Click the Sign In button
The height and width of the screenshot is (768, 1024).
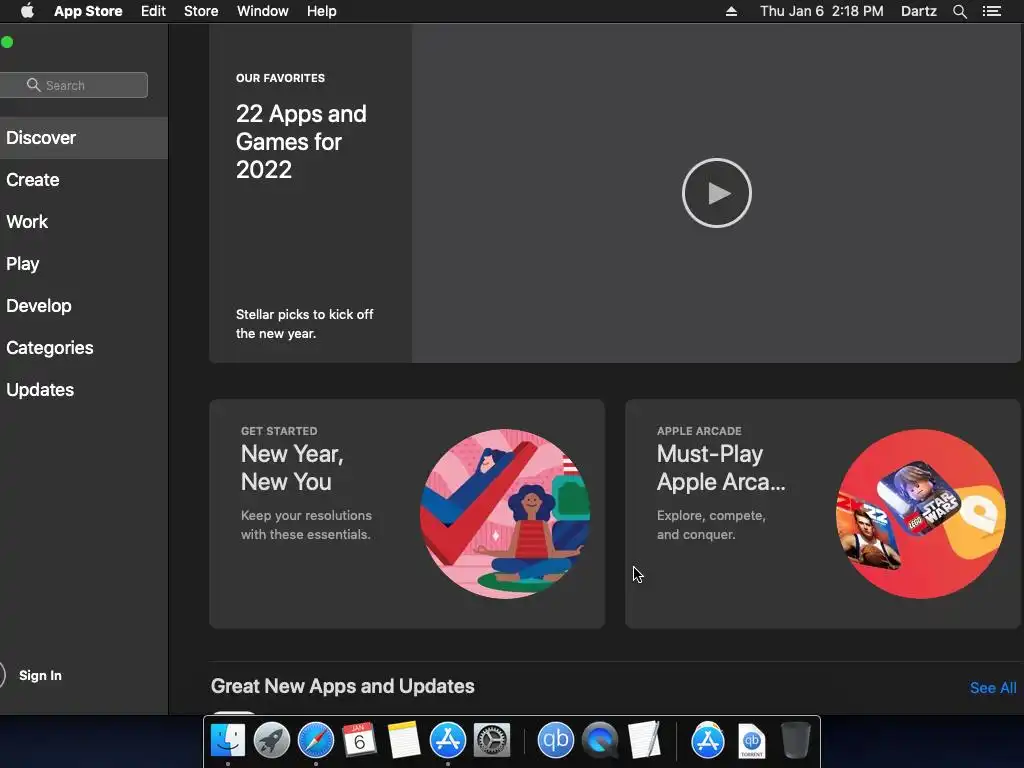(40, 675)
